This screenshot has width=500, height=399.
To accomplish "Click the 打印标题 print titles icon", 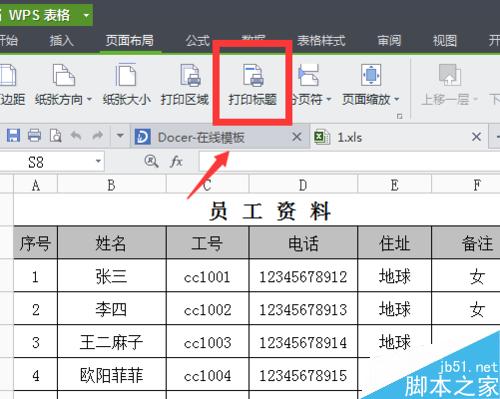I will coord(253,75).
